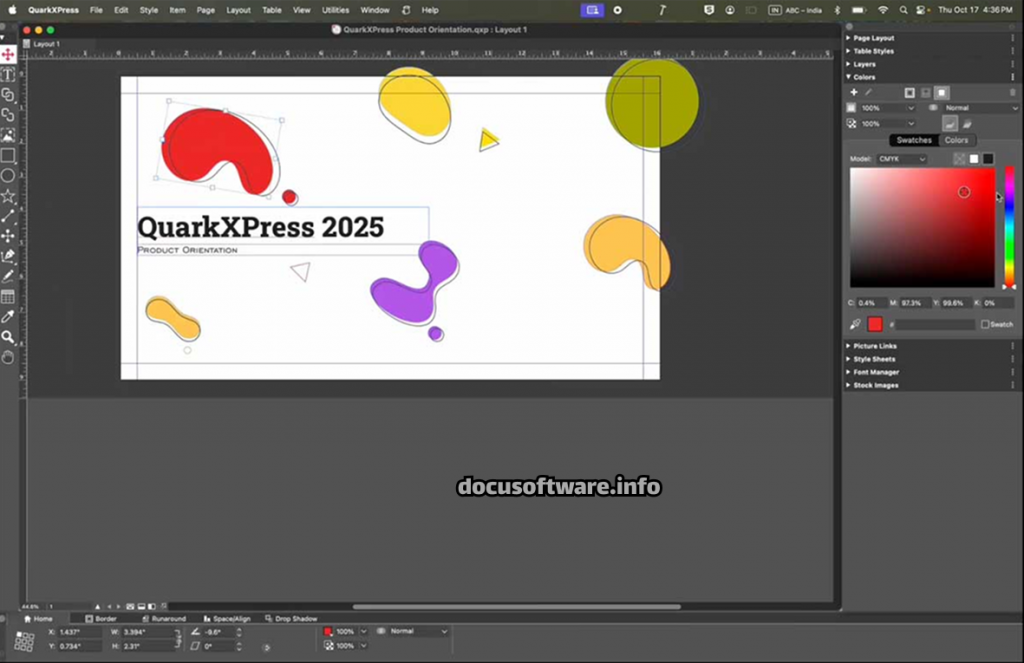The image size is (1024, 663).
Task: Select the Text Content tool
Action: pyautogui.click(x=8, y=74)
